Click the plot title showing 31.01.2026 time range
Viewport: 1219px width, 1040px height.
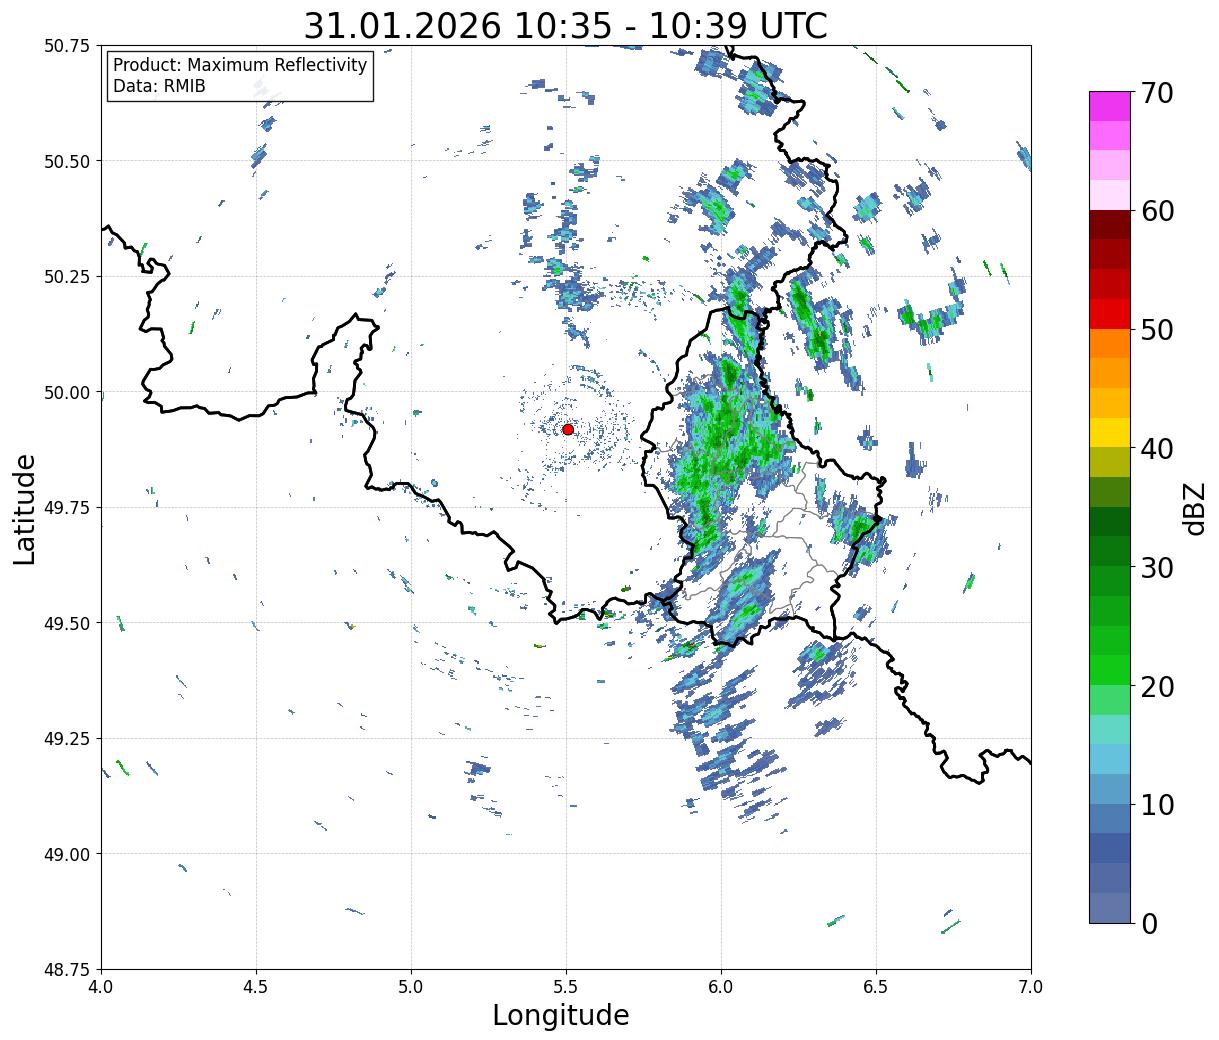pyautogui.click(x=565, y=25)
